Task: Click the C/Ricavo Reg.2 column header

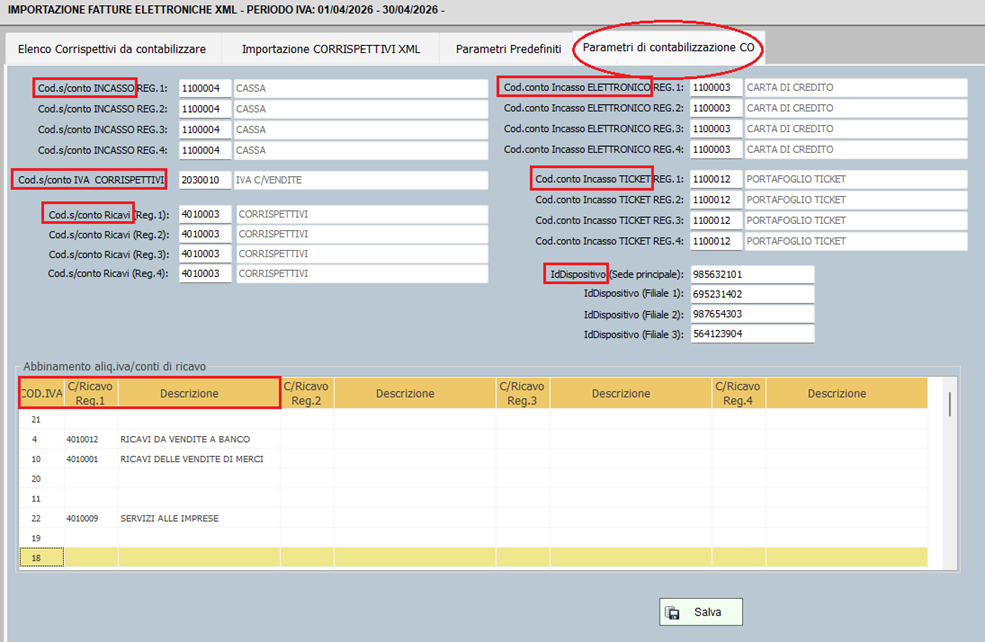Action: tap(306, 393)
